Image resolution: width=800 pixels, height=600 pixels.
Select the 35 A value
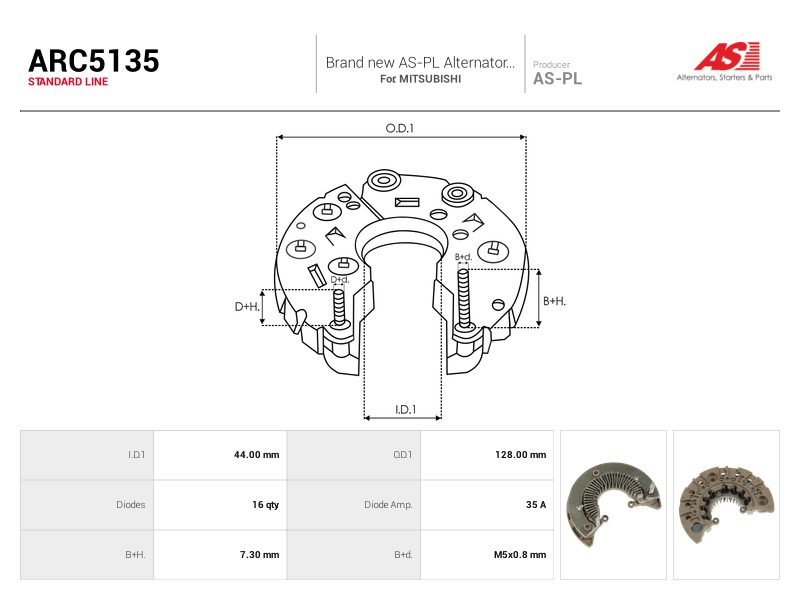[536, 505]
